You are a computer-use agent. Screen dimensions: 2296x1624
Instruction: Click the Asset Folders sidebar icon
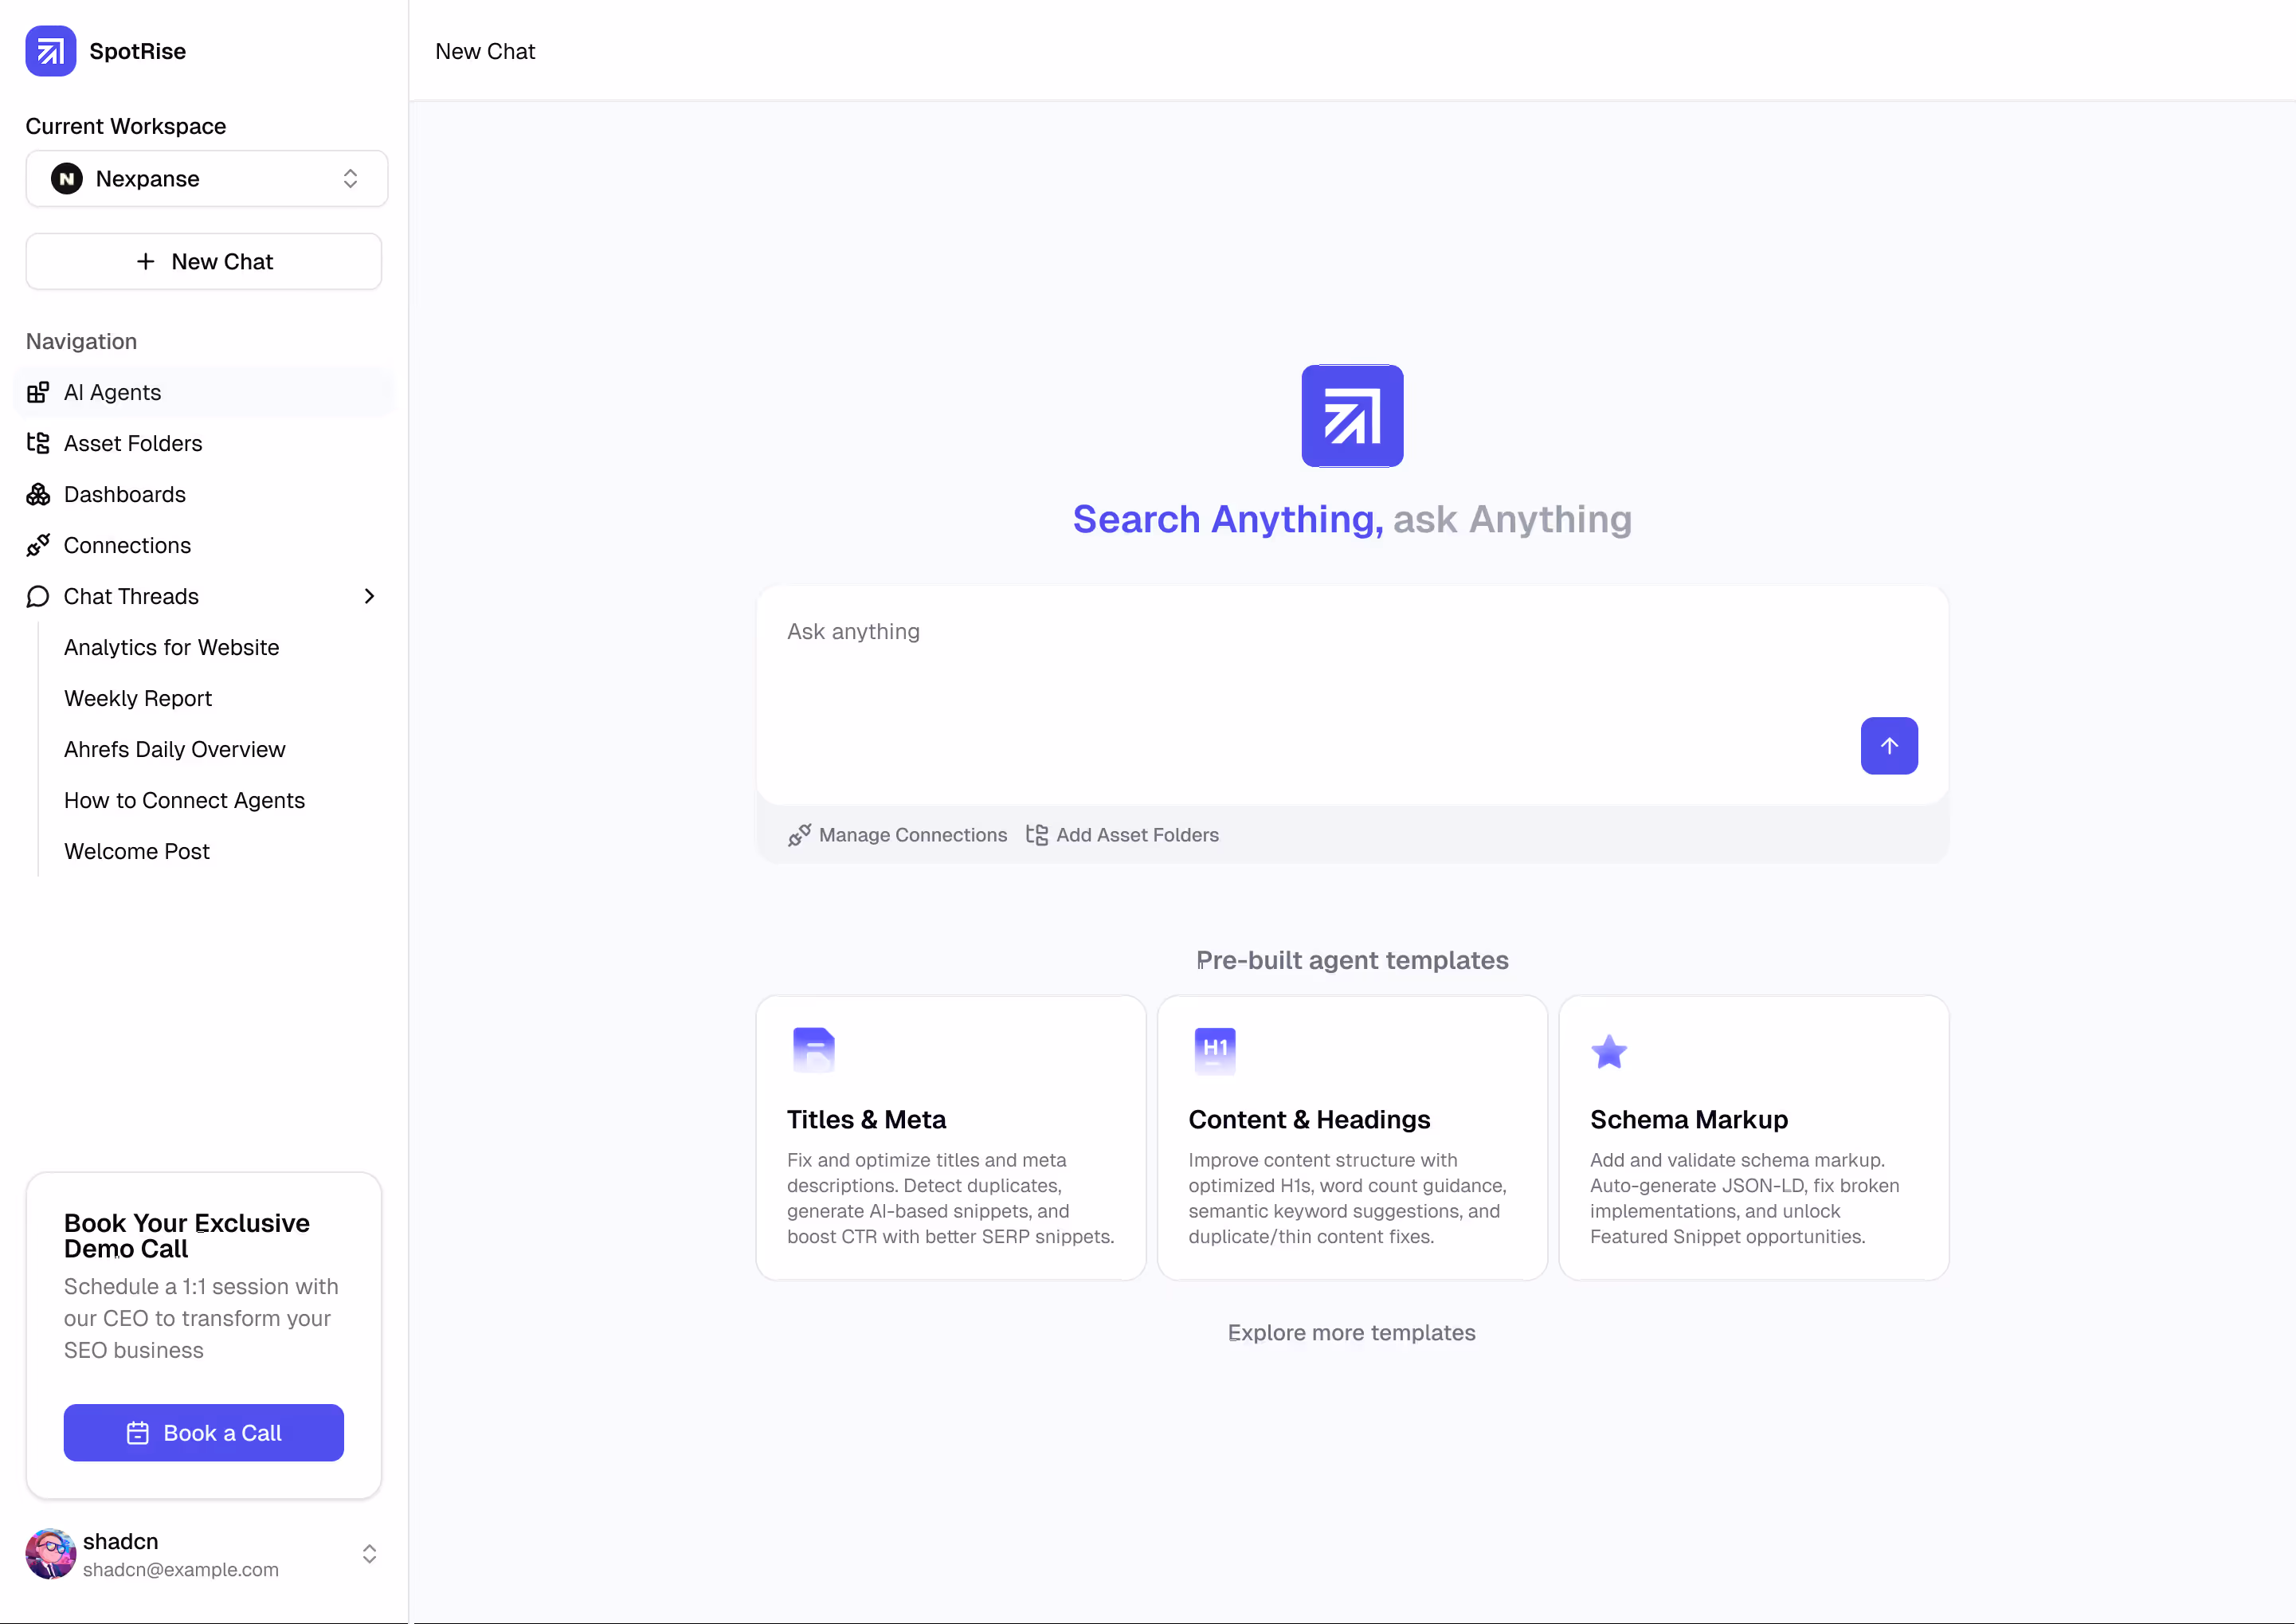(38, 443)
